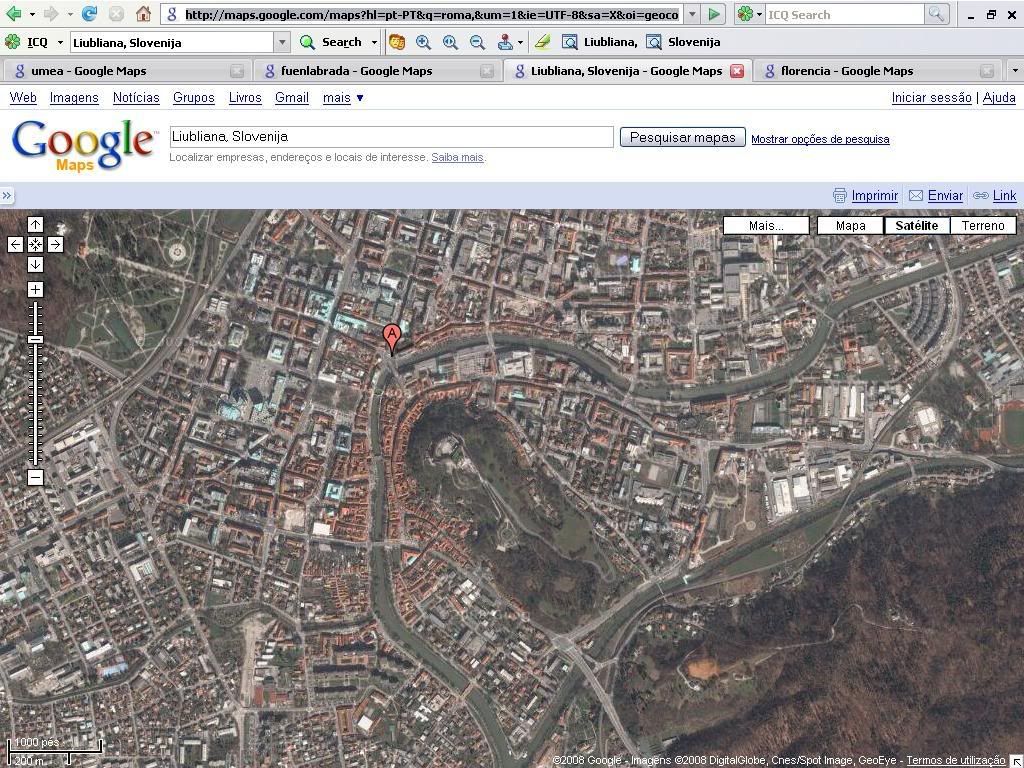
Task: Expand the left panel with double chevron
Action: point(7,196)
